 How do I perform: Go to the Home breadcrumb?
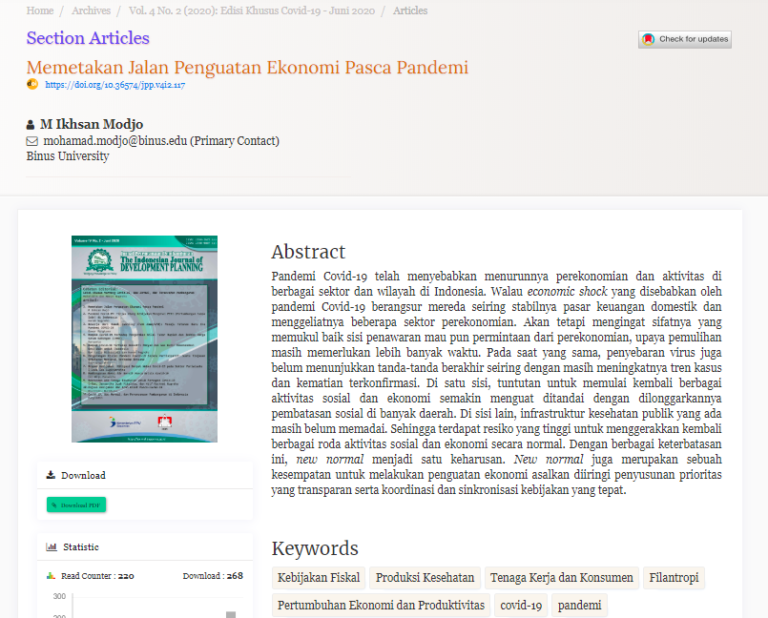40,11
